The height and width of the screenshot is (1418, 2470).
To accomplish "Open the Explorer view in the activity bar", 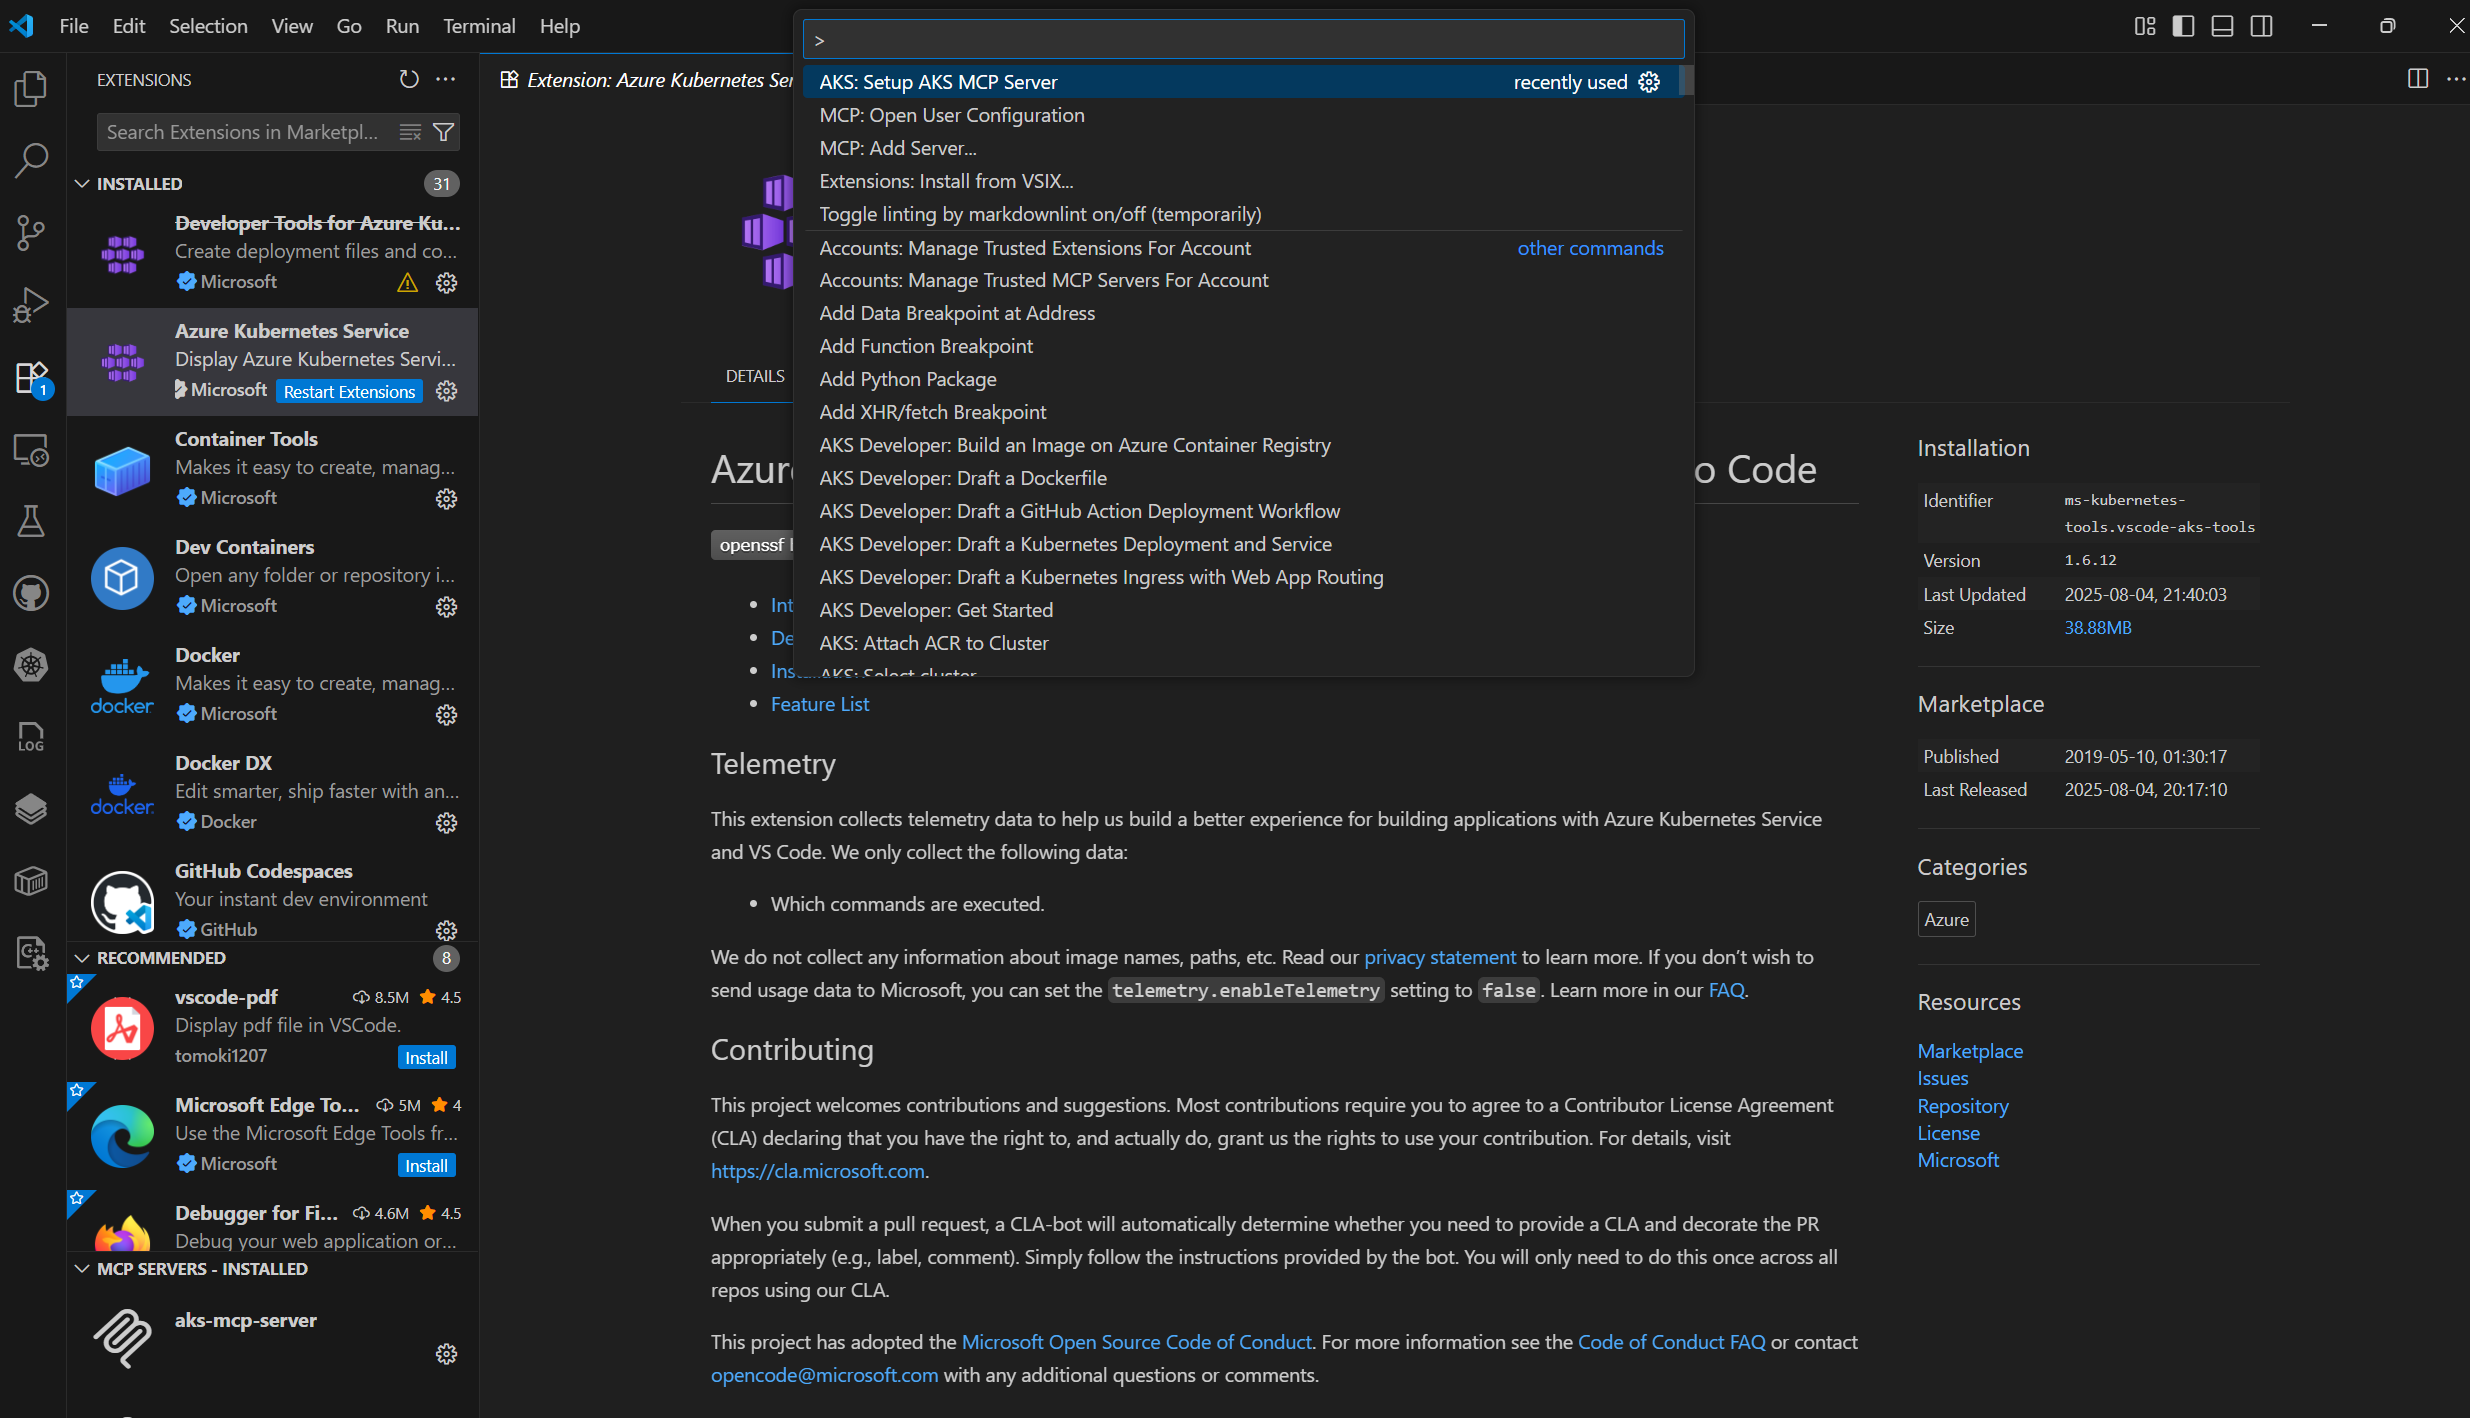I will pyautogui.click(x=31, y=88).
